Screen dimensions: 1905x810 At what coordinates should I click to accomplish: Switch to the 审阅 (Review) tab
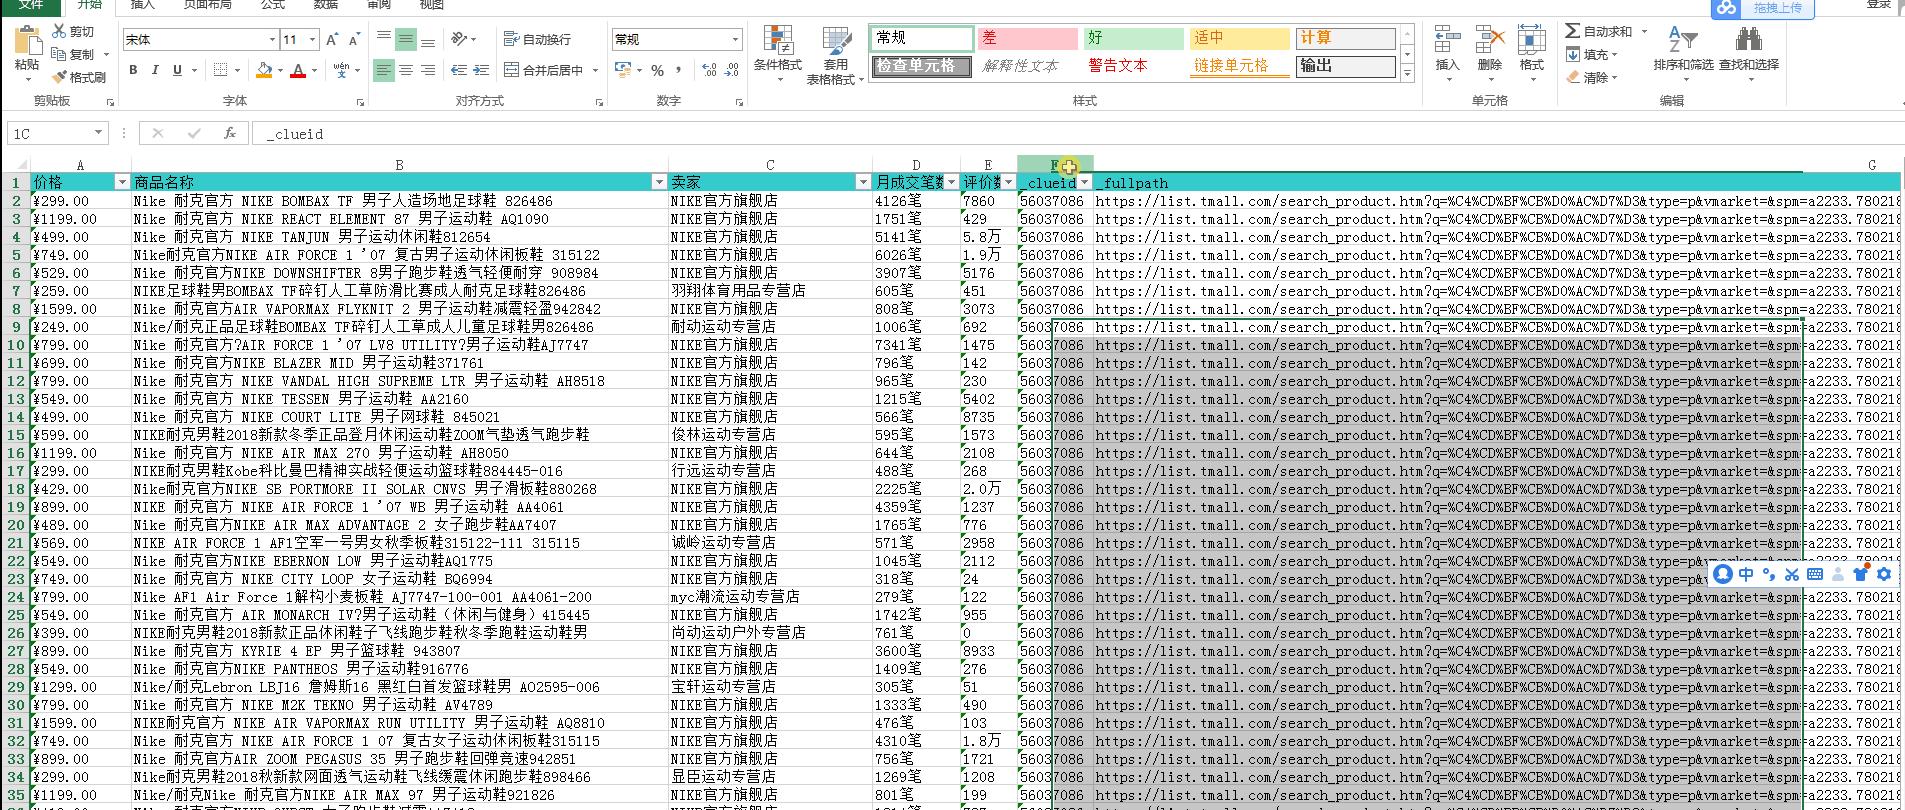(379, 5)
